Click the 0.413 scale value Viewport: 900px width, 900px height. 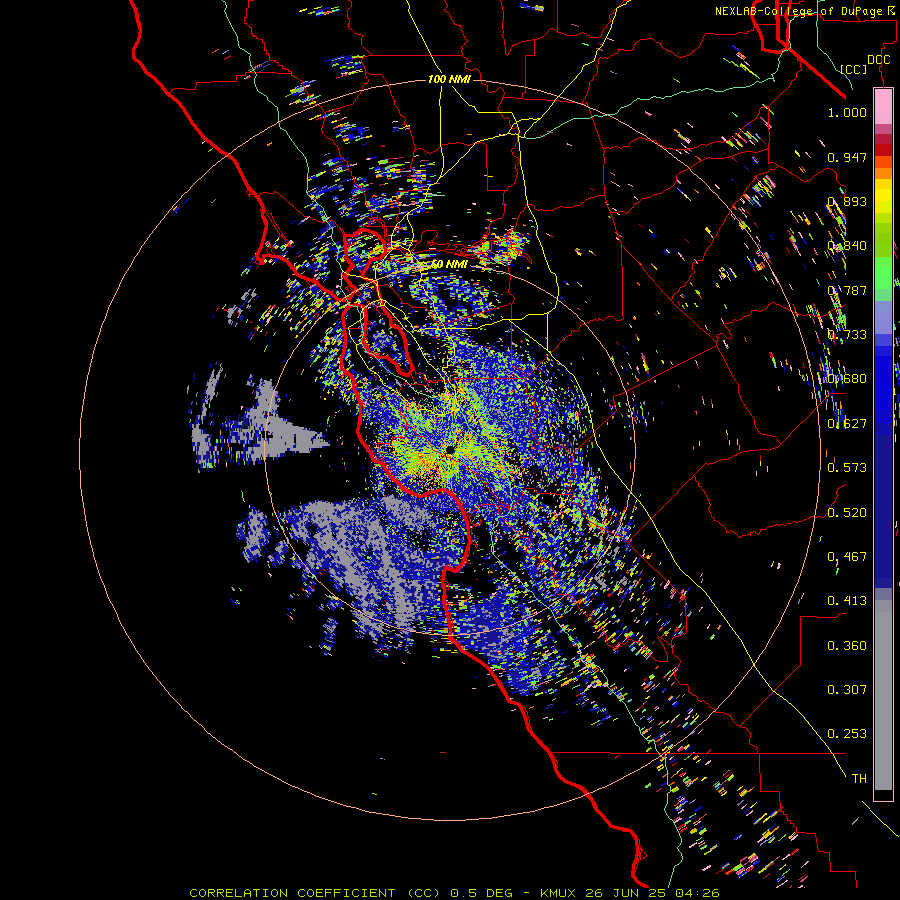pos(847,601)
